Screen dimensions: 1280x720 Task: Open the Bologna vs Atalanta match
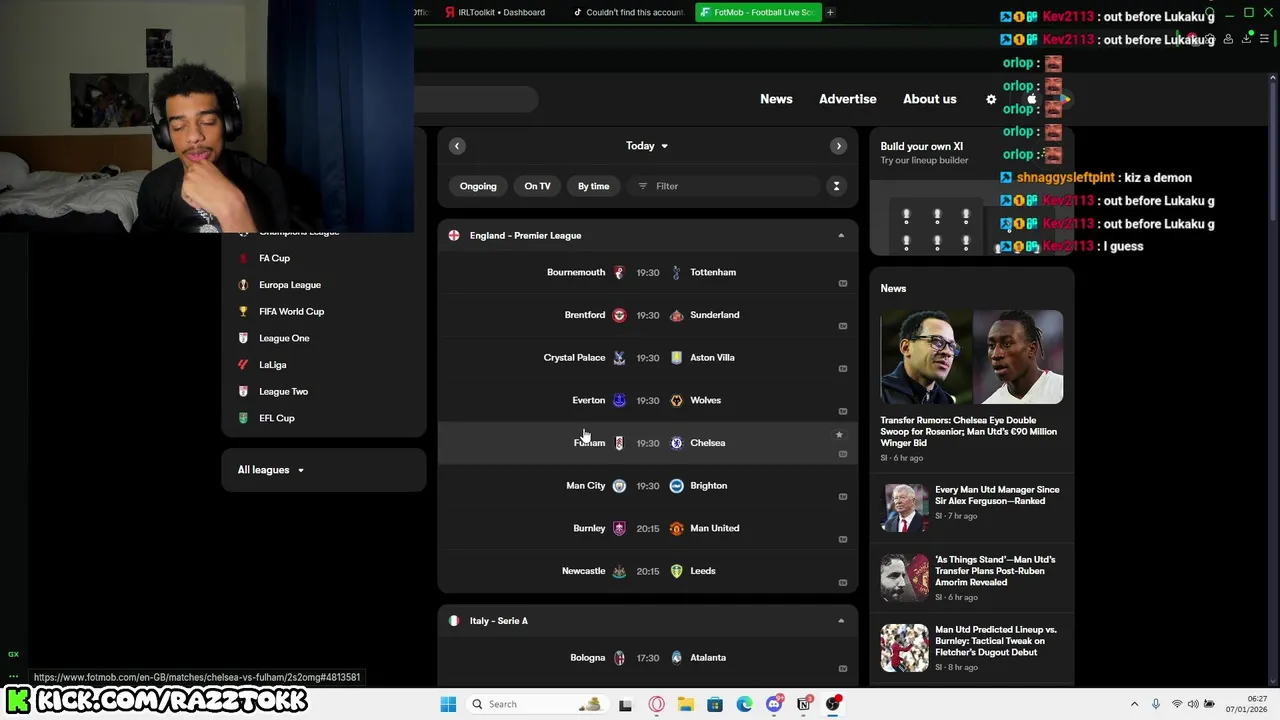(647, 658)
